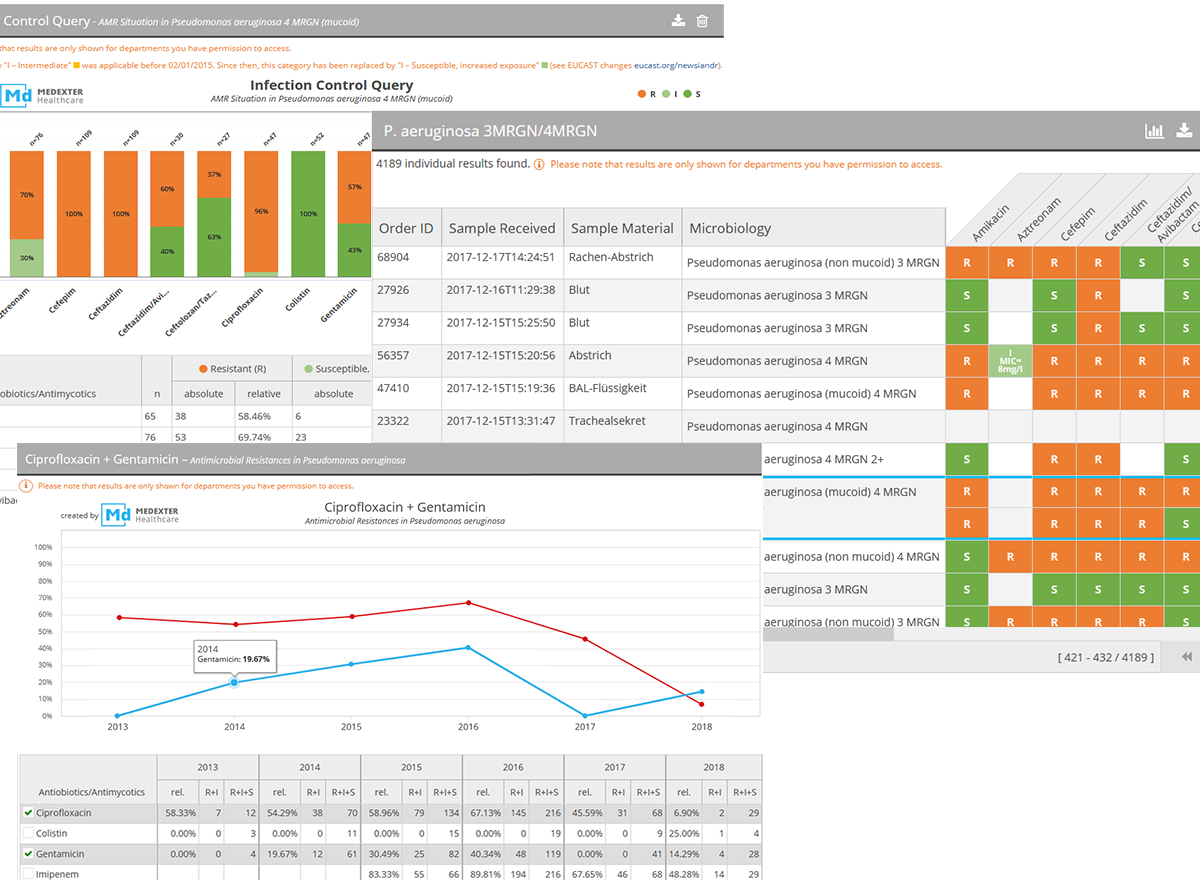This screenshot has height=880, width=1200.
Task: Delete the Infection Control Query with trash icon
Action: (x=702, y=21)
